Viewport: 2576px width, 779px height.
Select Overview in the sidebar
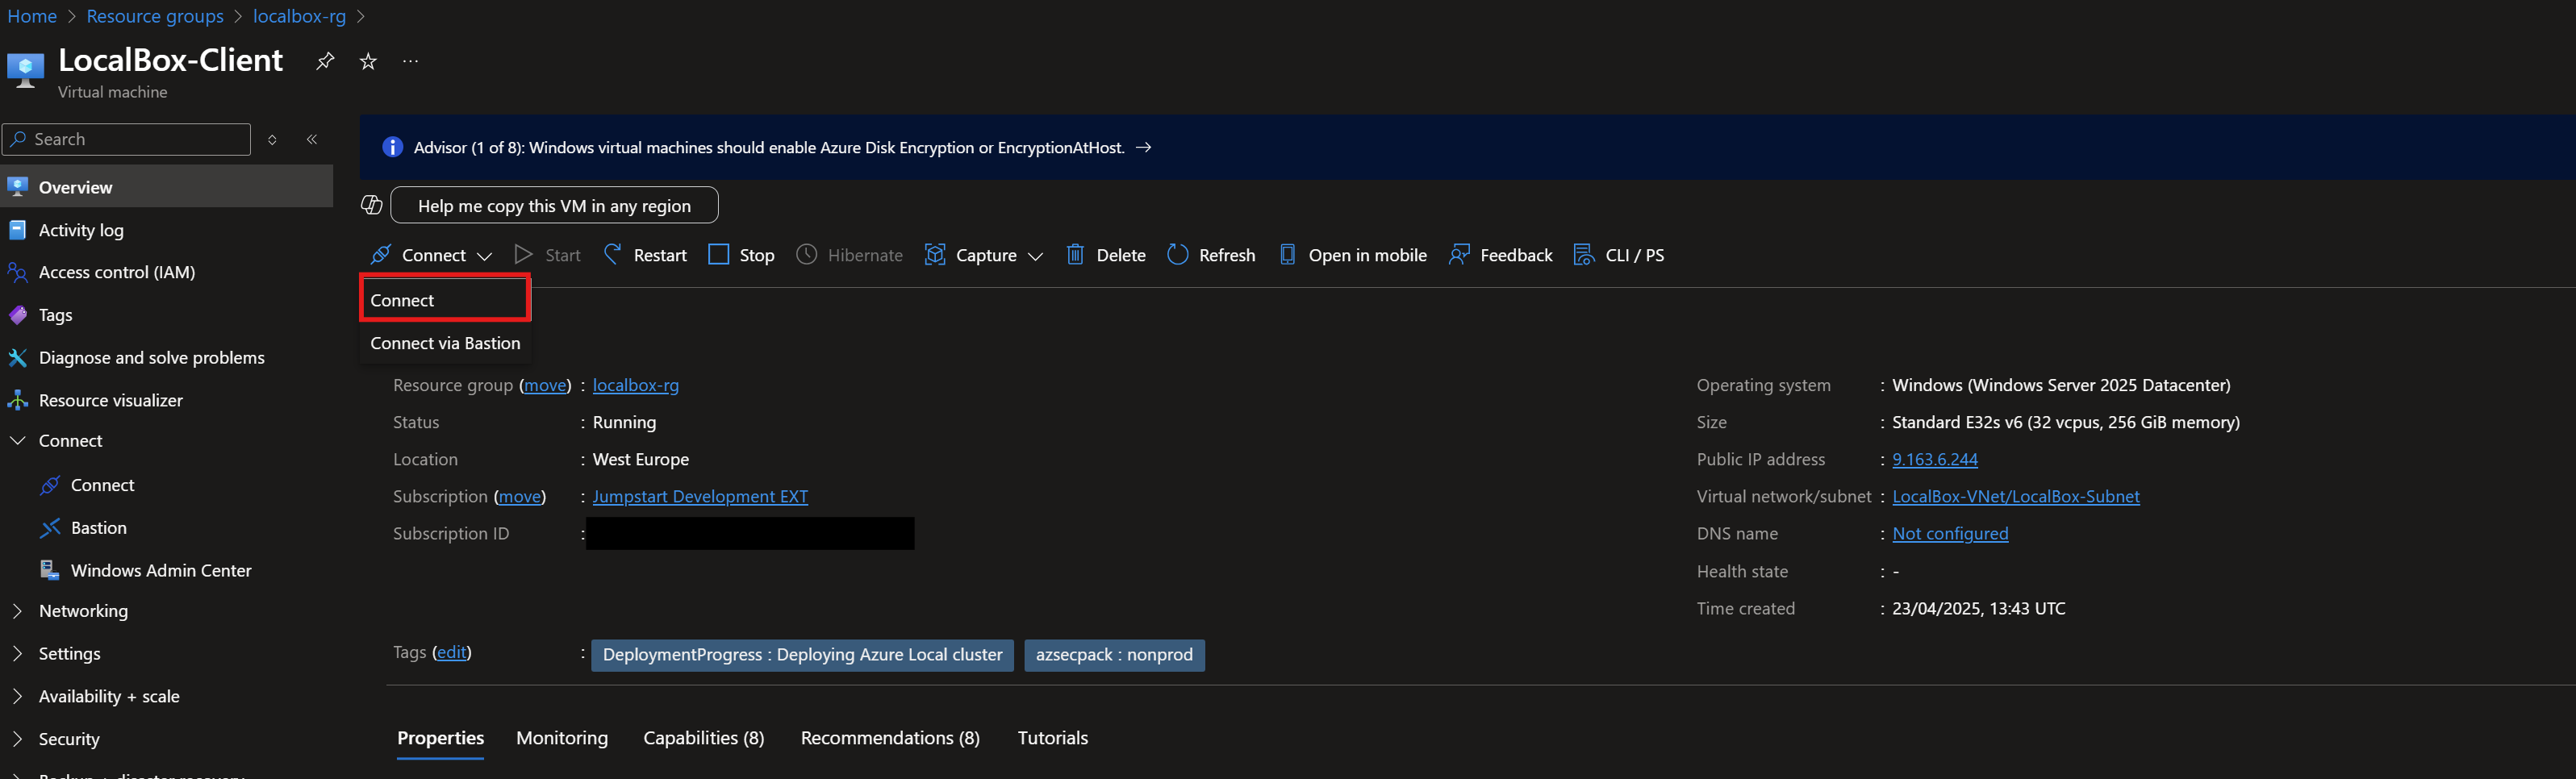166,187
